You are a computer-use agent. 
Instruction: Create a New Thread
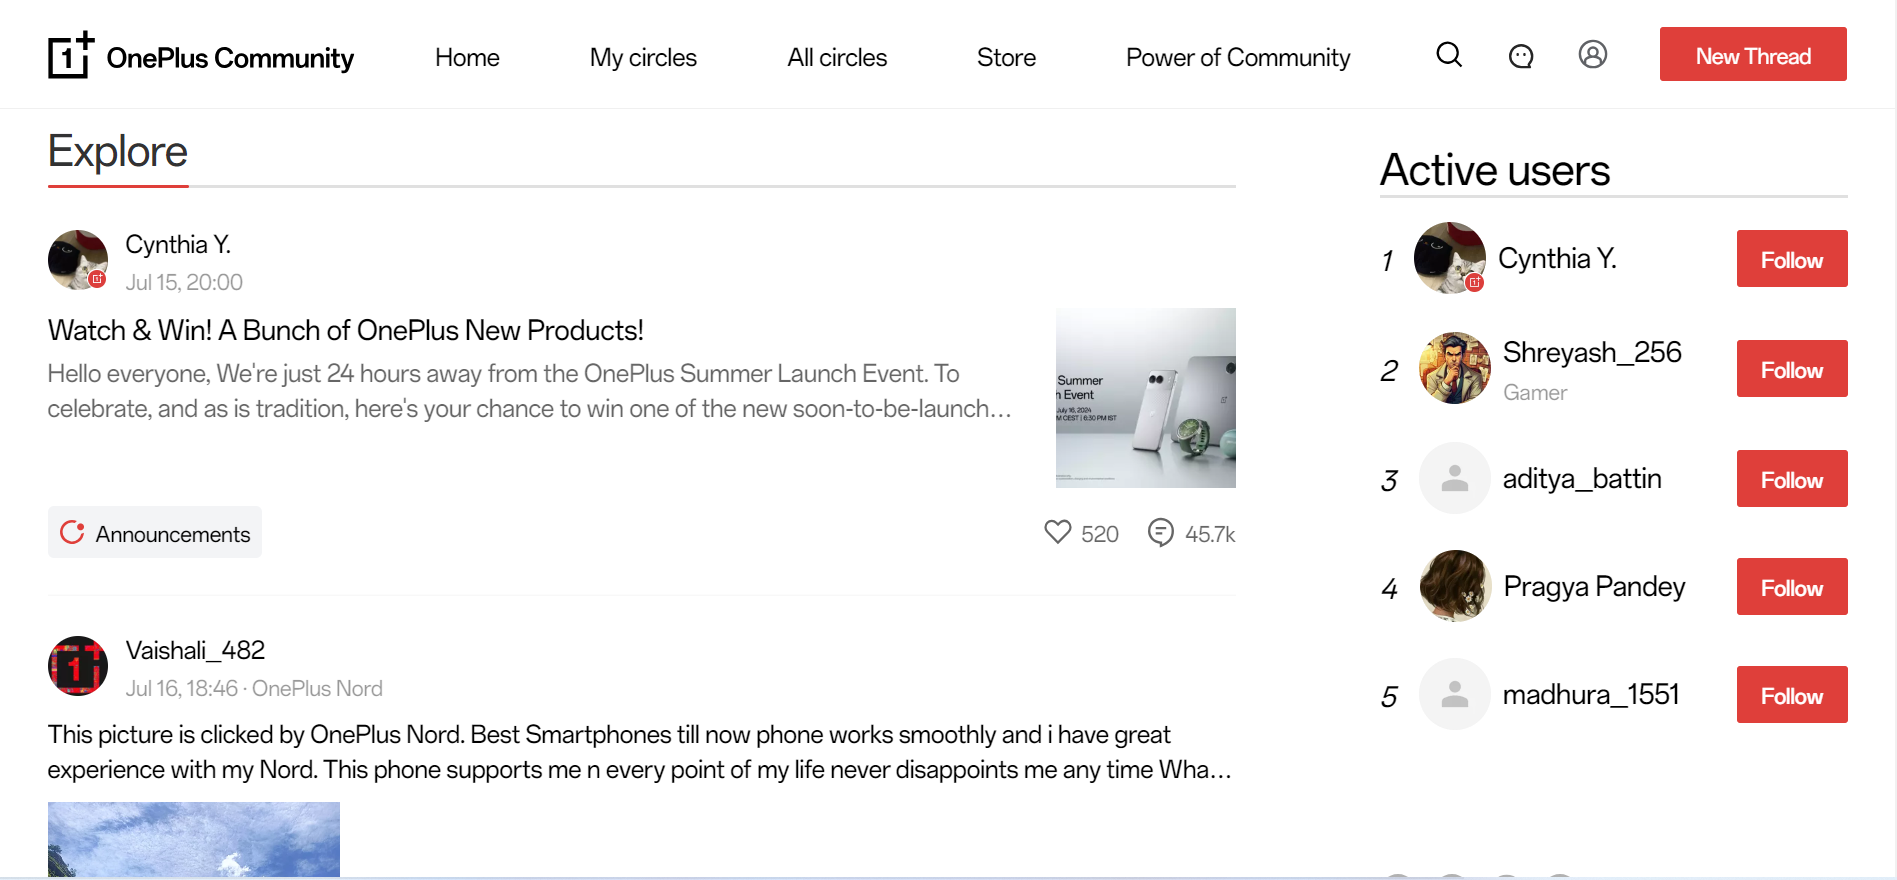click(1753, 55)
